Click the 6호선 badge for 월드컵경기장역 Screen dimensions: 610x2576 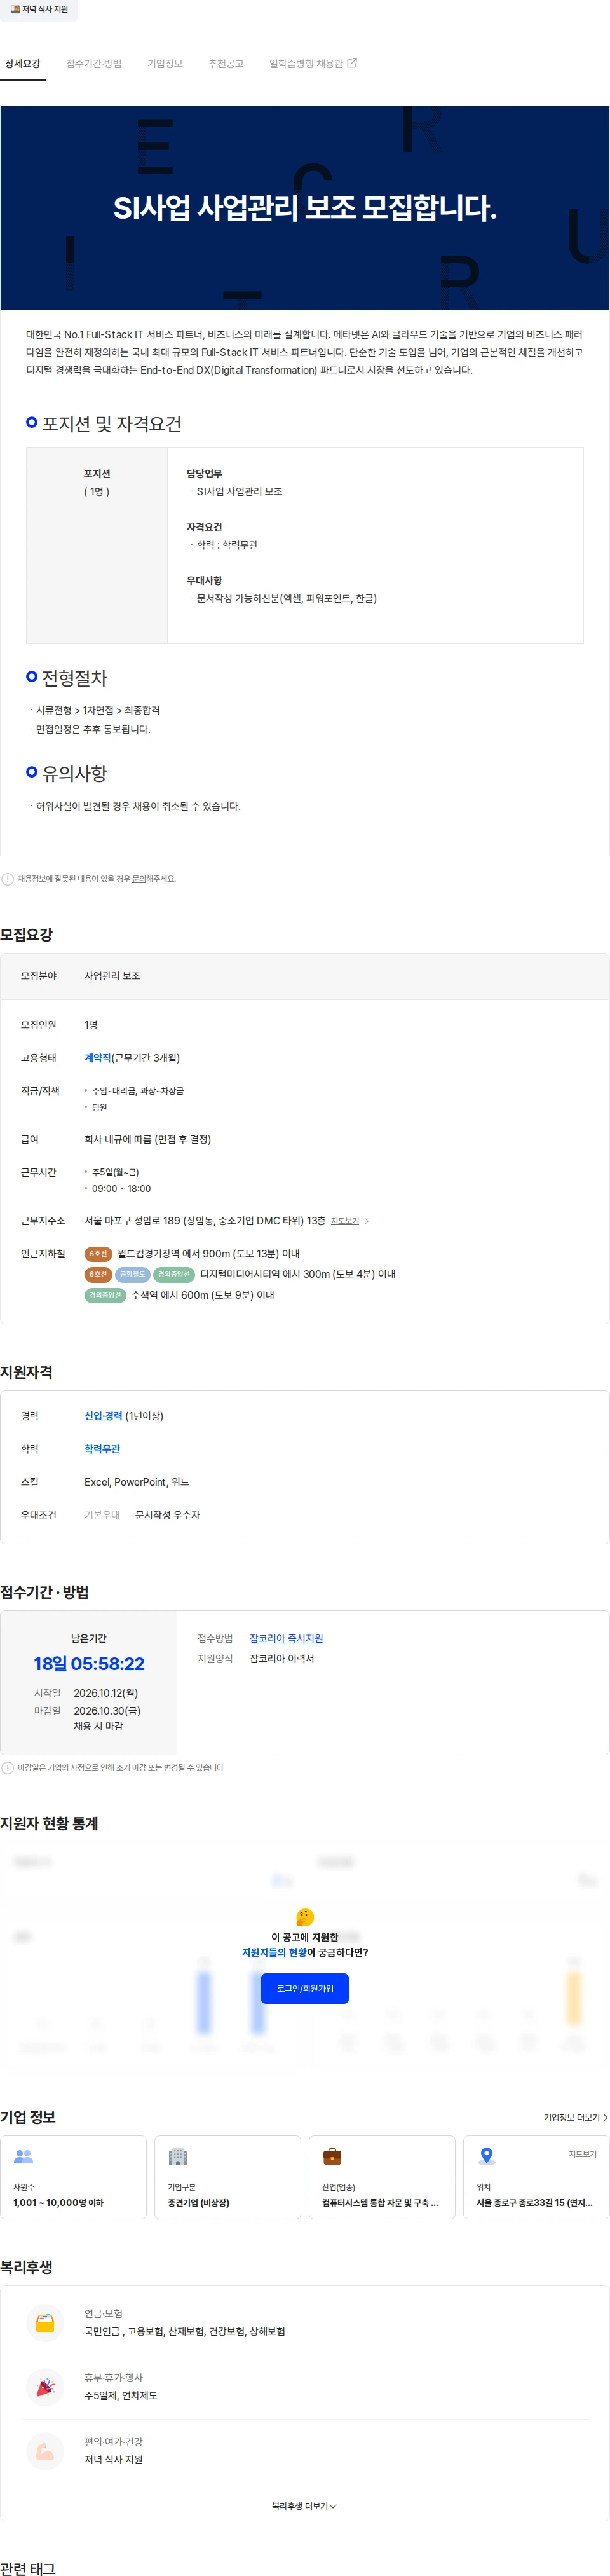98,1254
